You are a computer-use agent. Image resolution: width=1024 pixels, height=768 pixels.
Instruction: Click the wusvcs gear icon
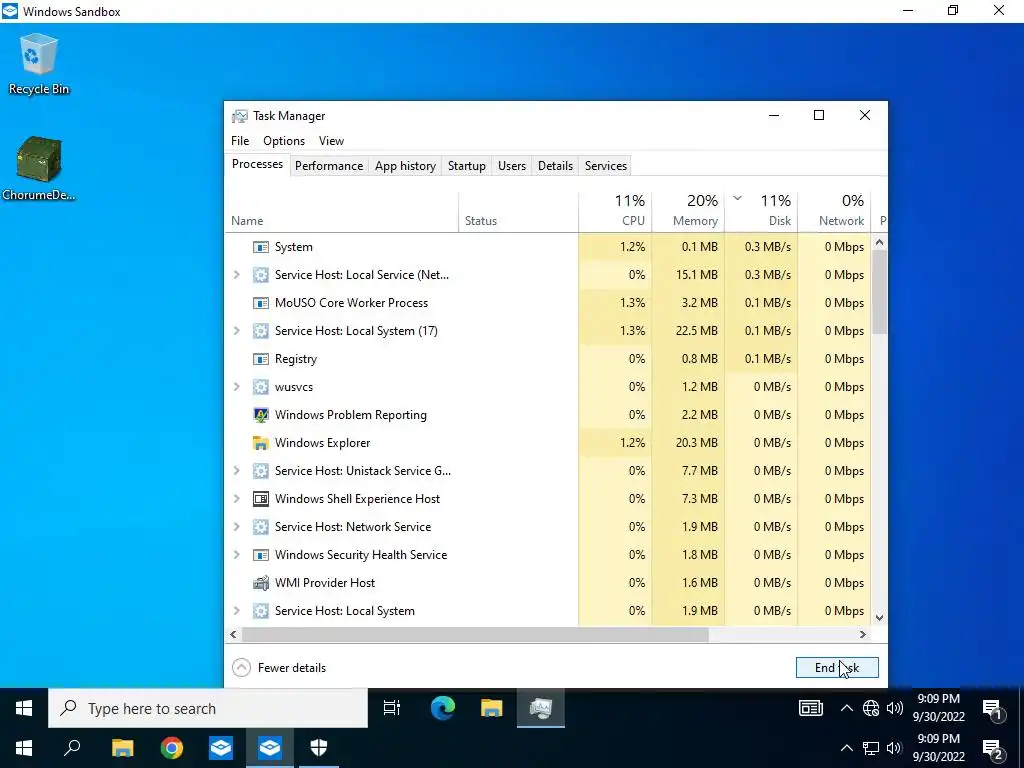(261, 387)
